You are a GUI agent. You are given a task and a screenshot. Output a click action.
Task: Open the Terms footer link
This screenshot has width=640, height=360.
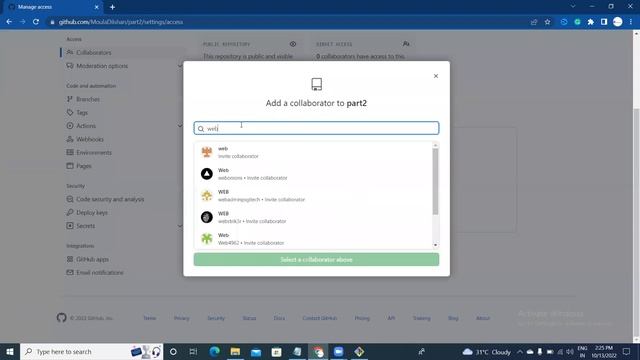click(149, 318)
